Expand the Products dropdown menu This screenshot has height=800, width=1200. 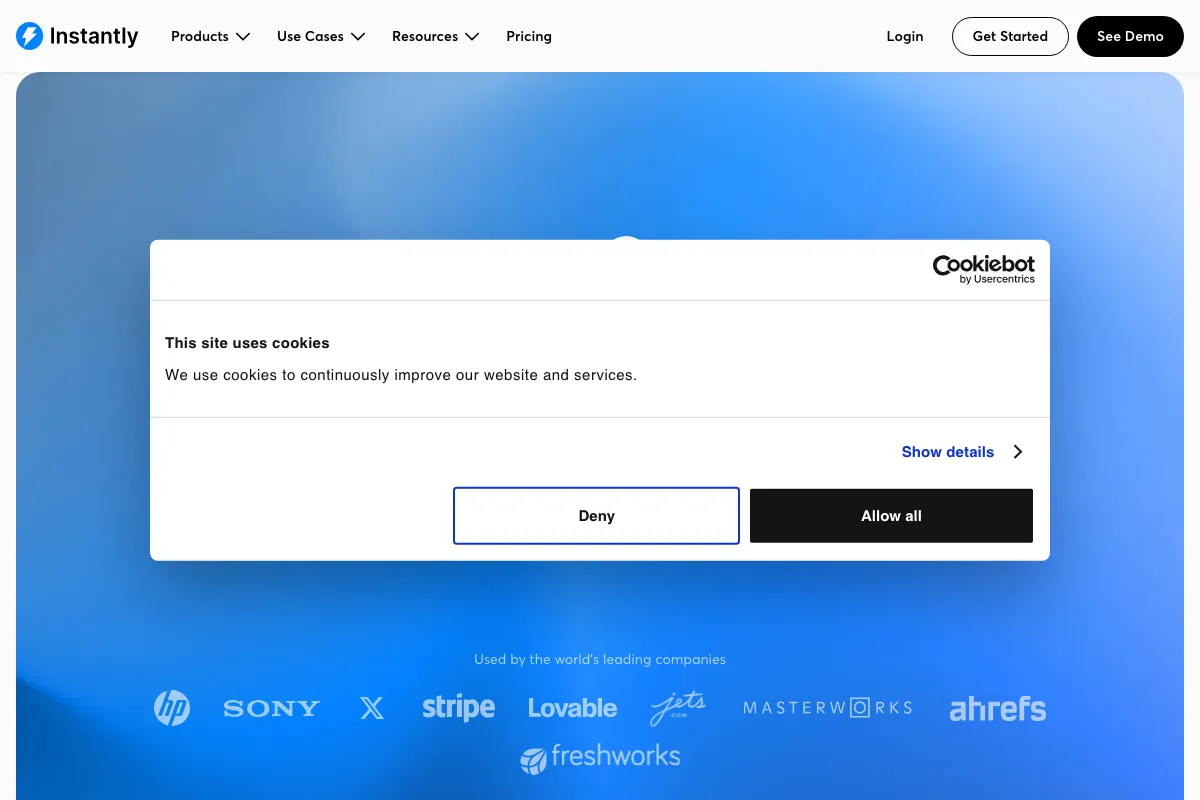pyautogui.click(x=210, y=36)
